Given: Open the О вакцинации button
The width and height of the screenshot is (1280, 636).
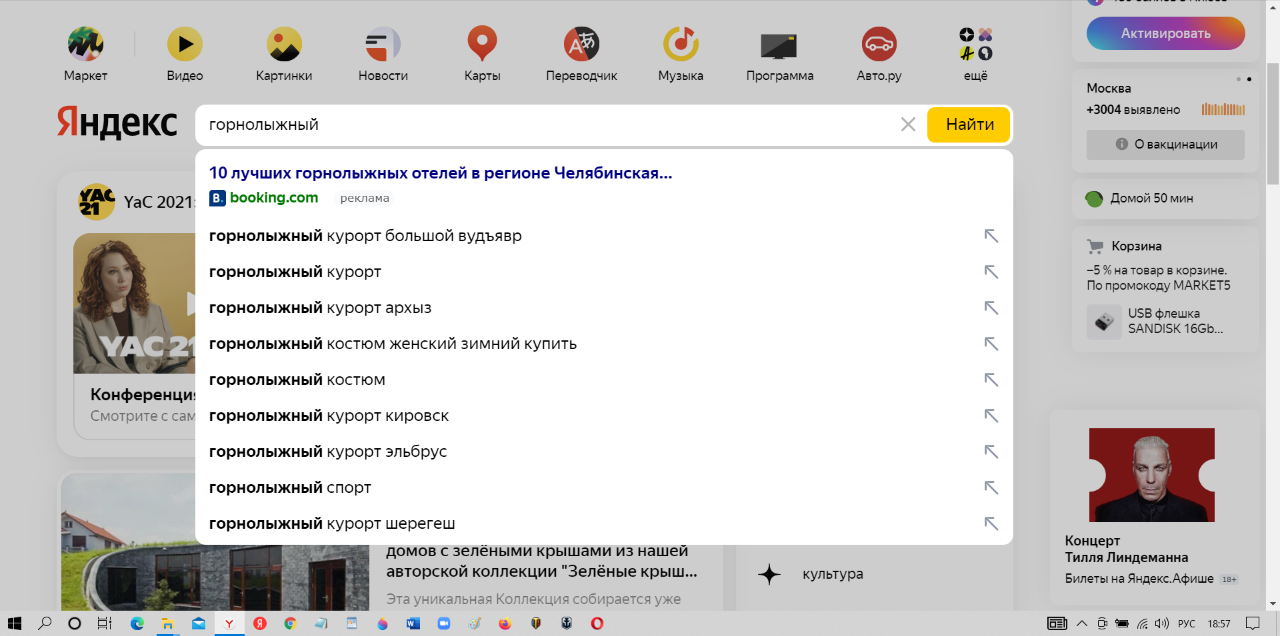Looking at the screenshot, I should [1165, 144].
